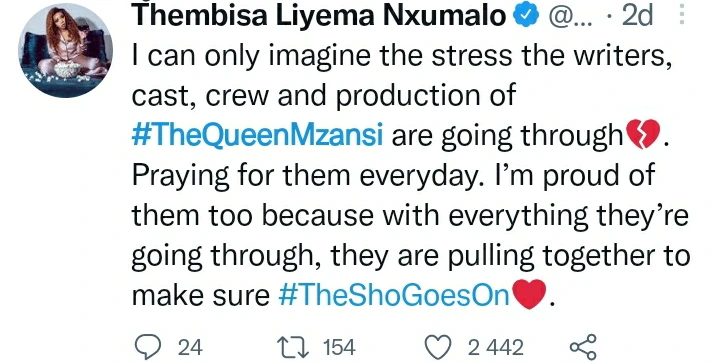The width and height of the screenshot is (717, 362).
Task: Click the truncated @... handle
Action: 570,16
